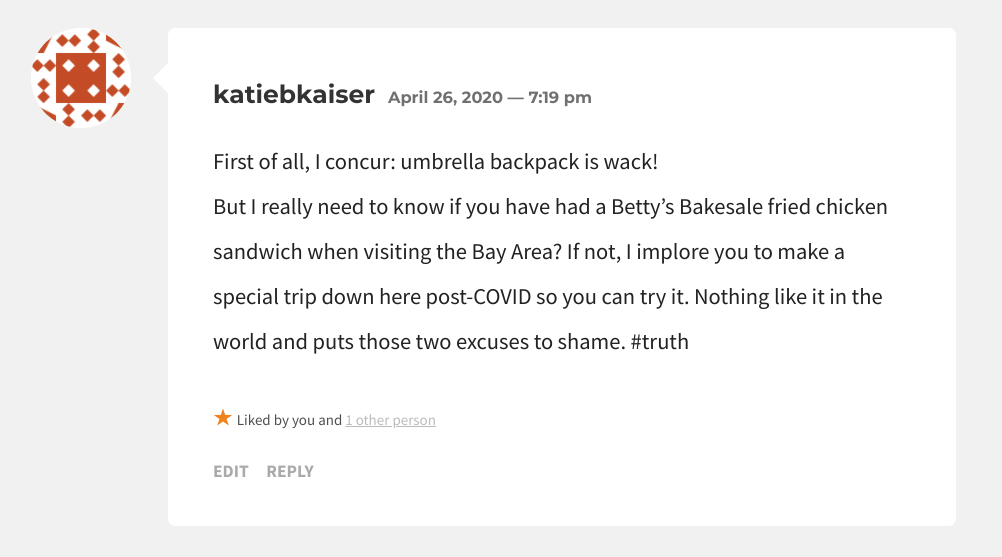Click the word "sandwich" in comment
The height and width of the screenshot is (557, 1002).
coord(257,252)
